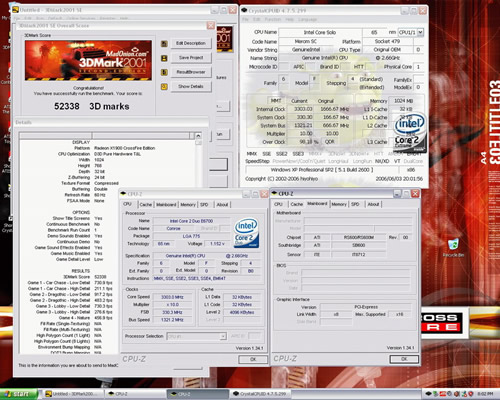
Task: Select Memory tab in the CPU-Z processor window
Action: tap(188, 205)
